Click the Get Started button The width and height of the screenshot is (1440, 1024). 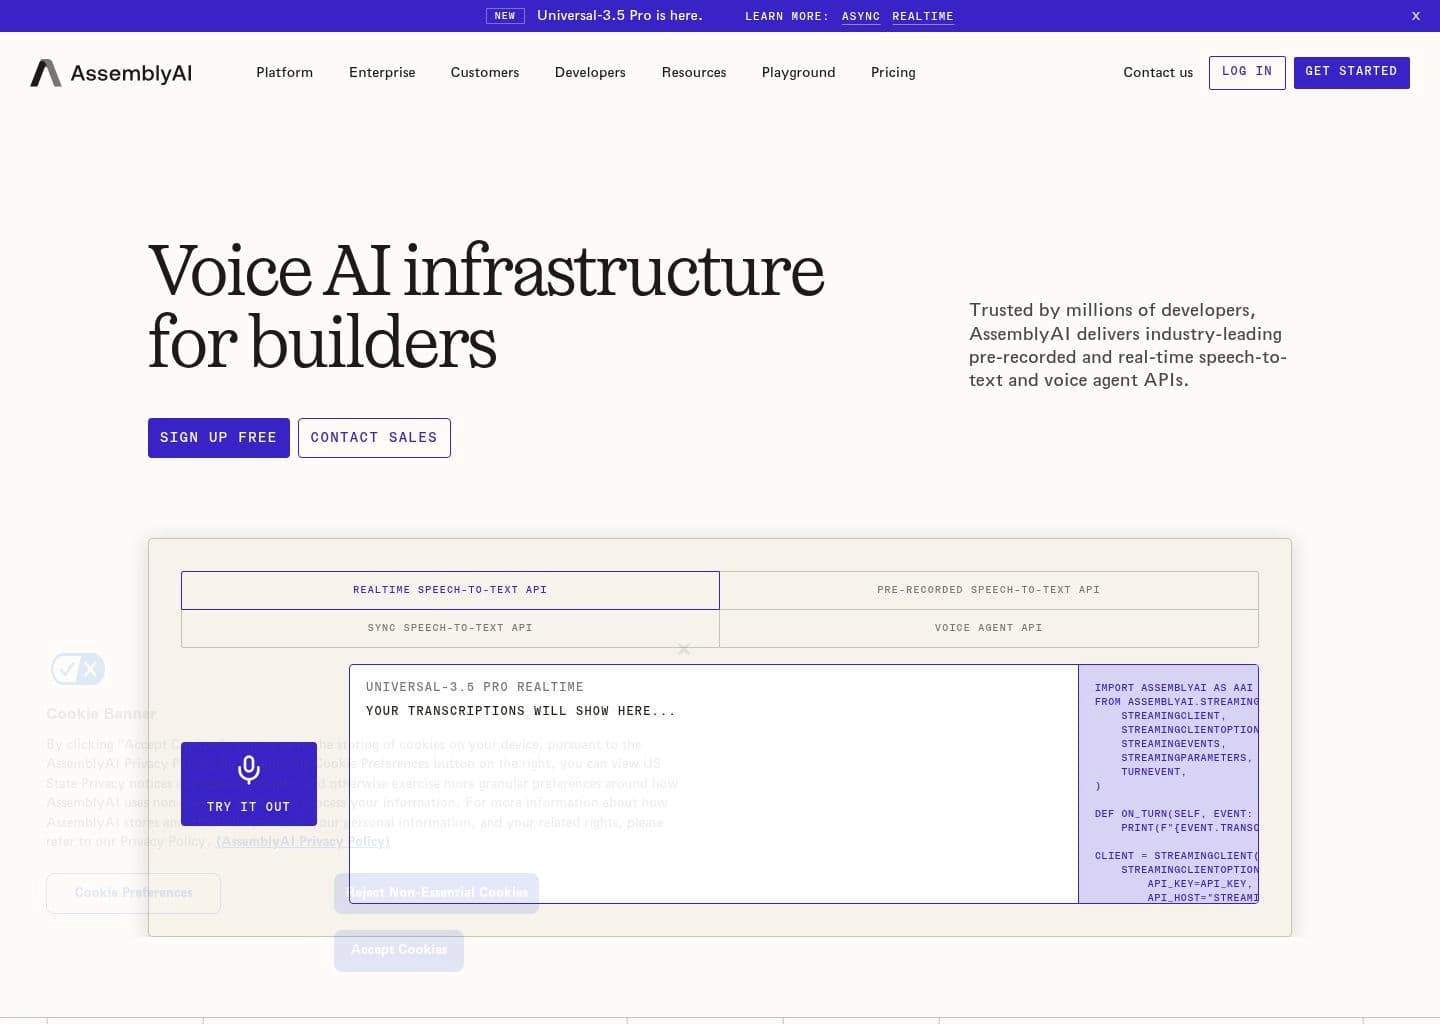click(1352, 72)
